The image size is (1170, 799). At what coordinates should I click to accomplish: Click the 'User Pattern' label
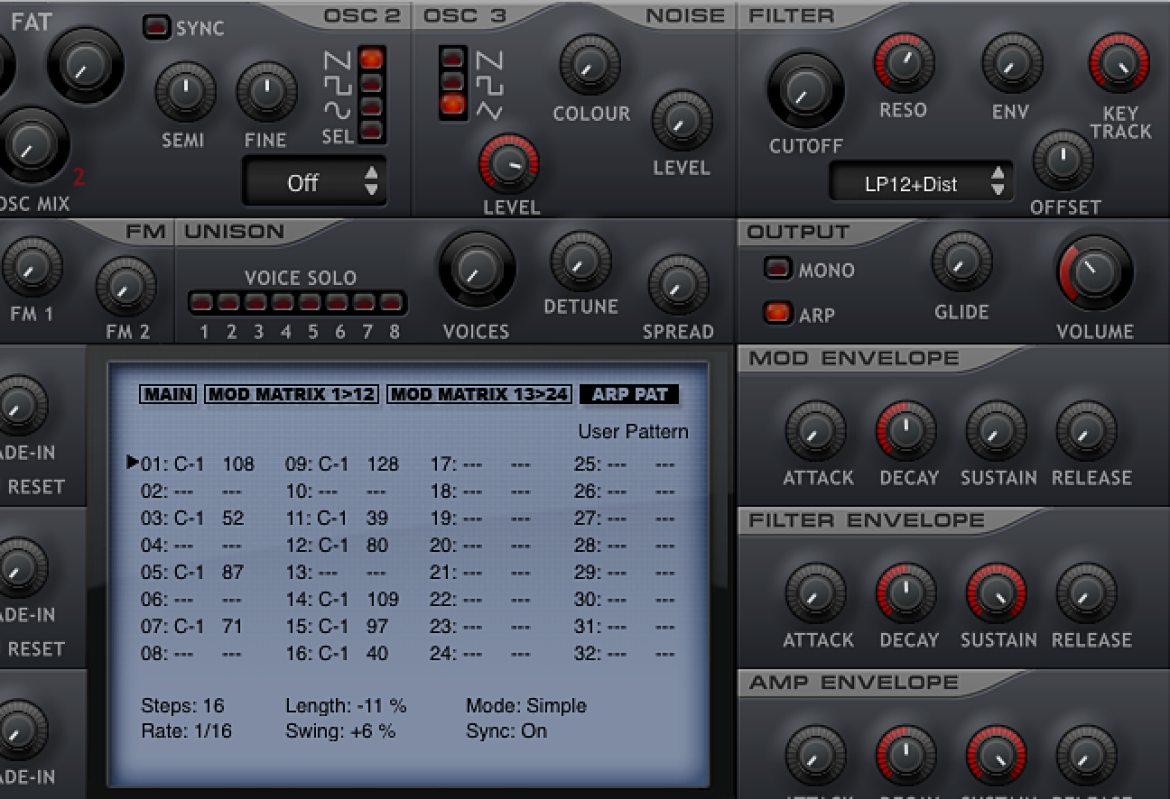tap(634, 431)
